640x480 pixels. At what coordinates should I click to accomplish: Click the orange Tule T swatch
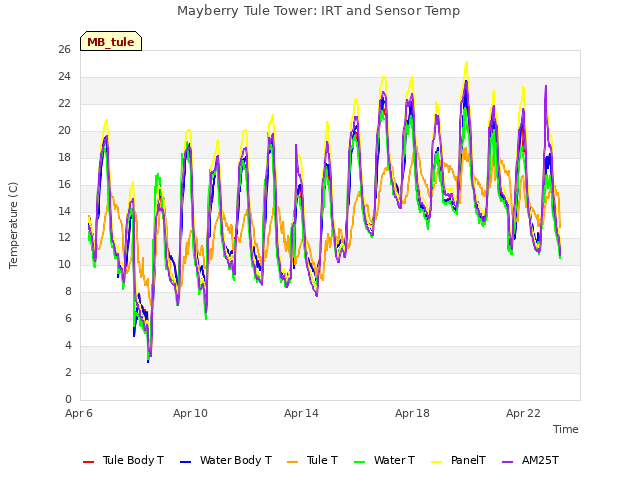pyautogui.click(x=293, y=462)
